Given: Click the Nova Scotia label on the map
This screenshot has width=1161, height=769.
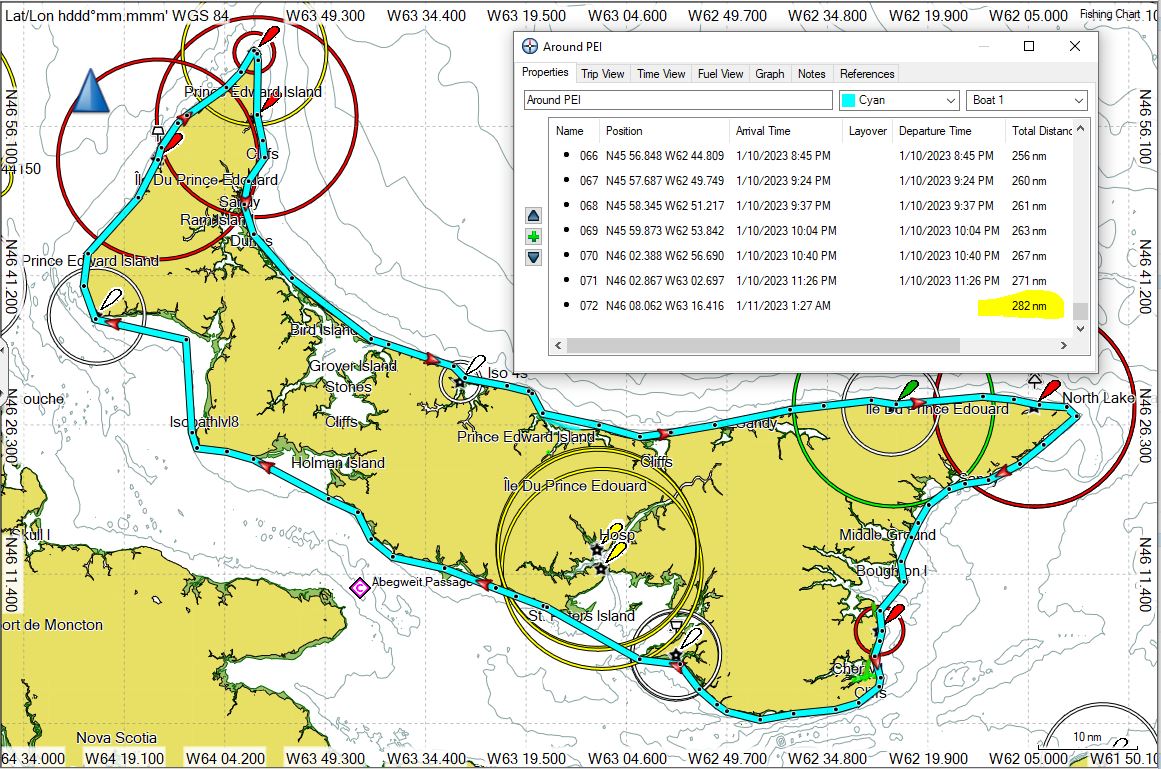Looking at the screenshot, I should coord(116,738).
